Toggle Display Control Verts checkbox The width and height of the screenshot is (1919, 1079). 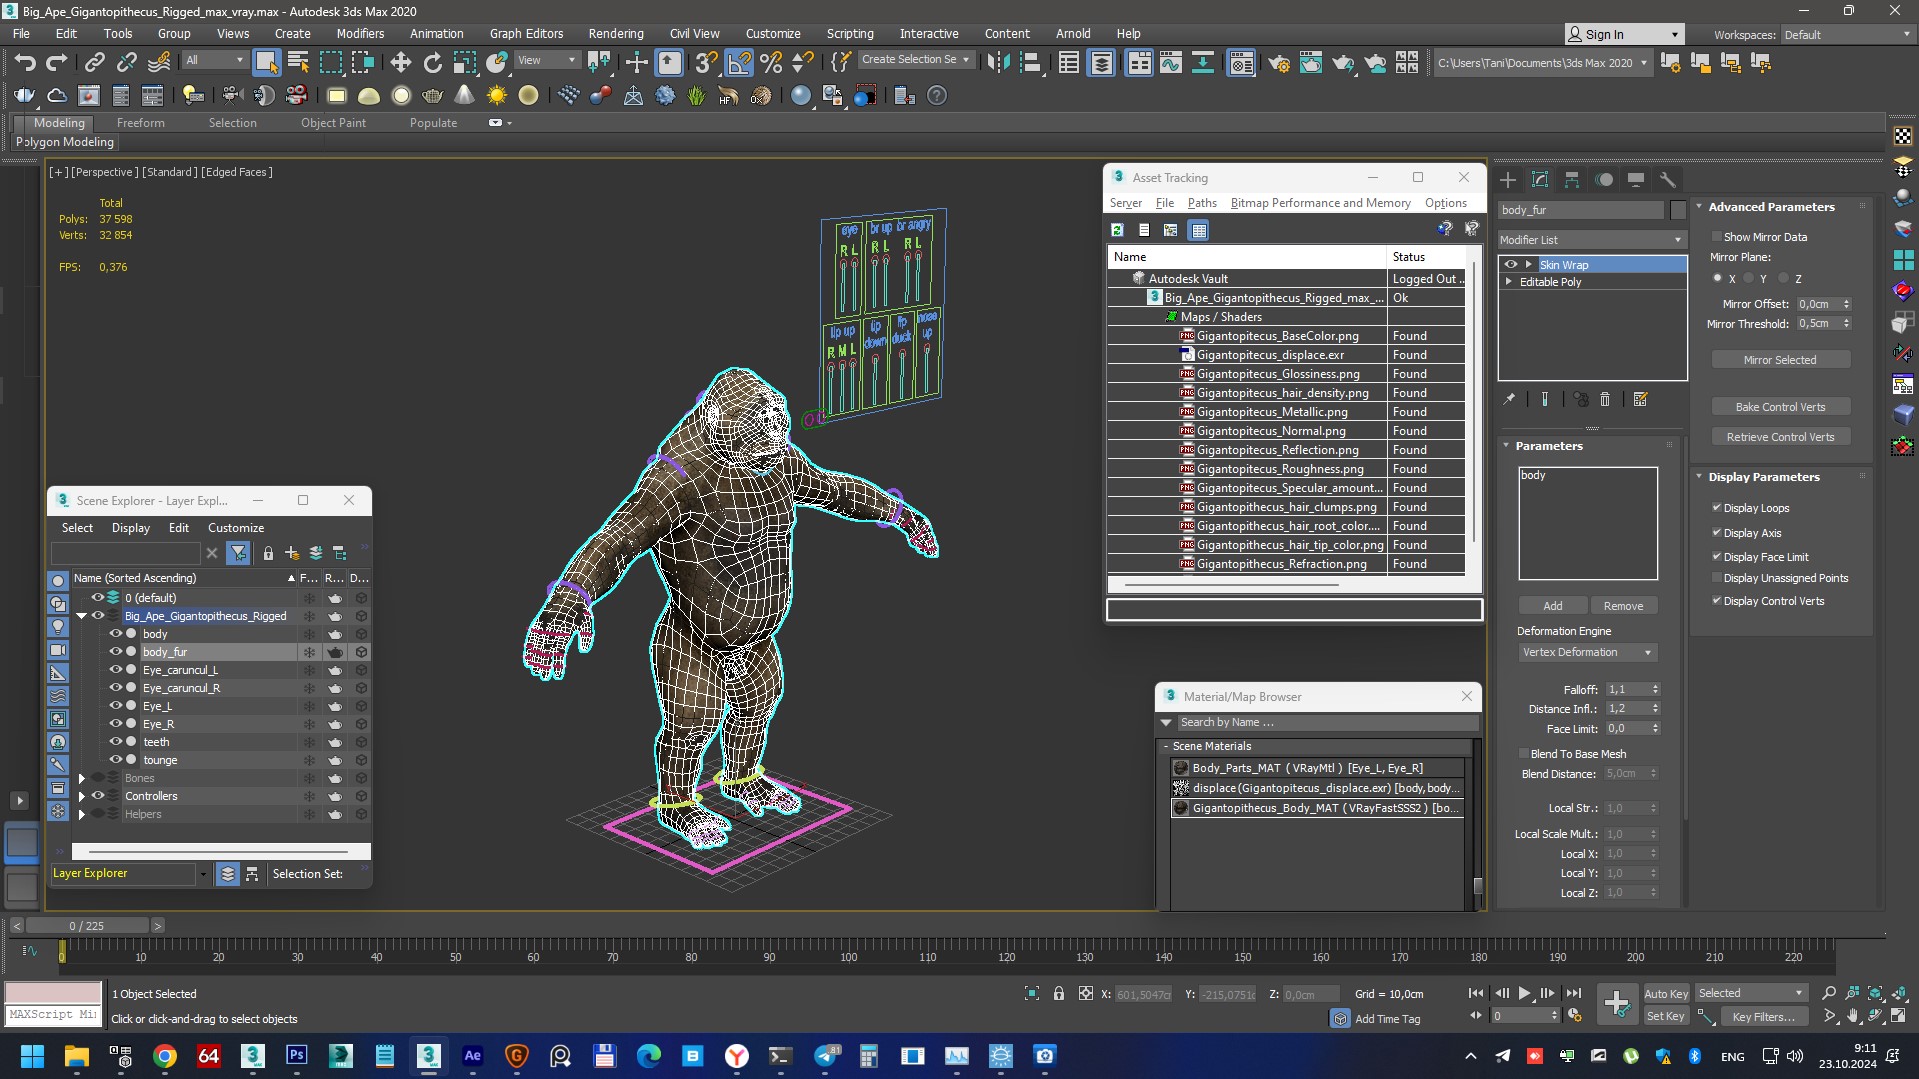pyautogui.click(x=1717, y=601)
